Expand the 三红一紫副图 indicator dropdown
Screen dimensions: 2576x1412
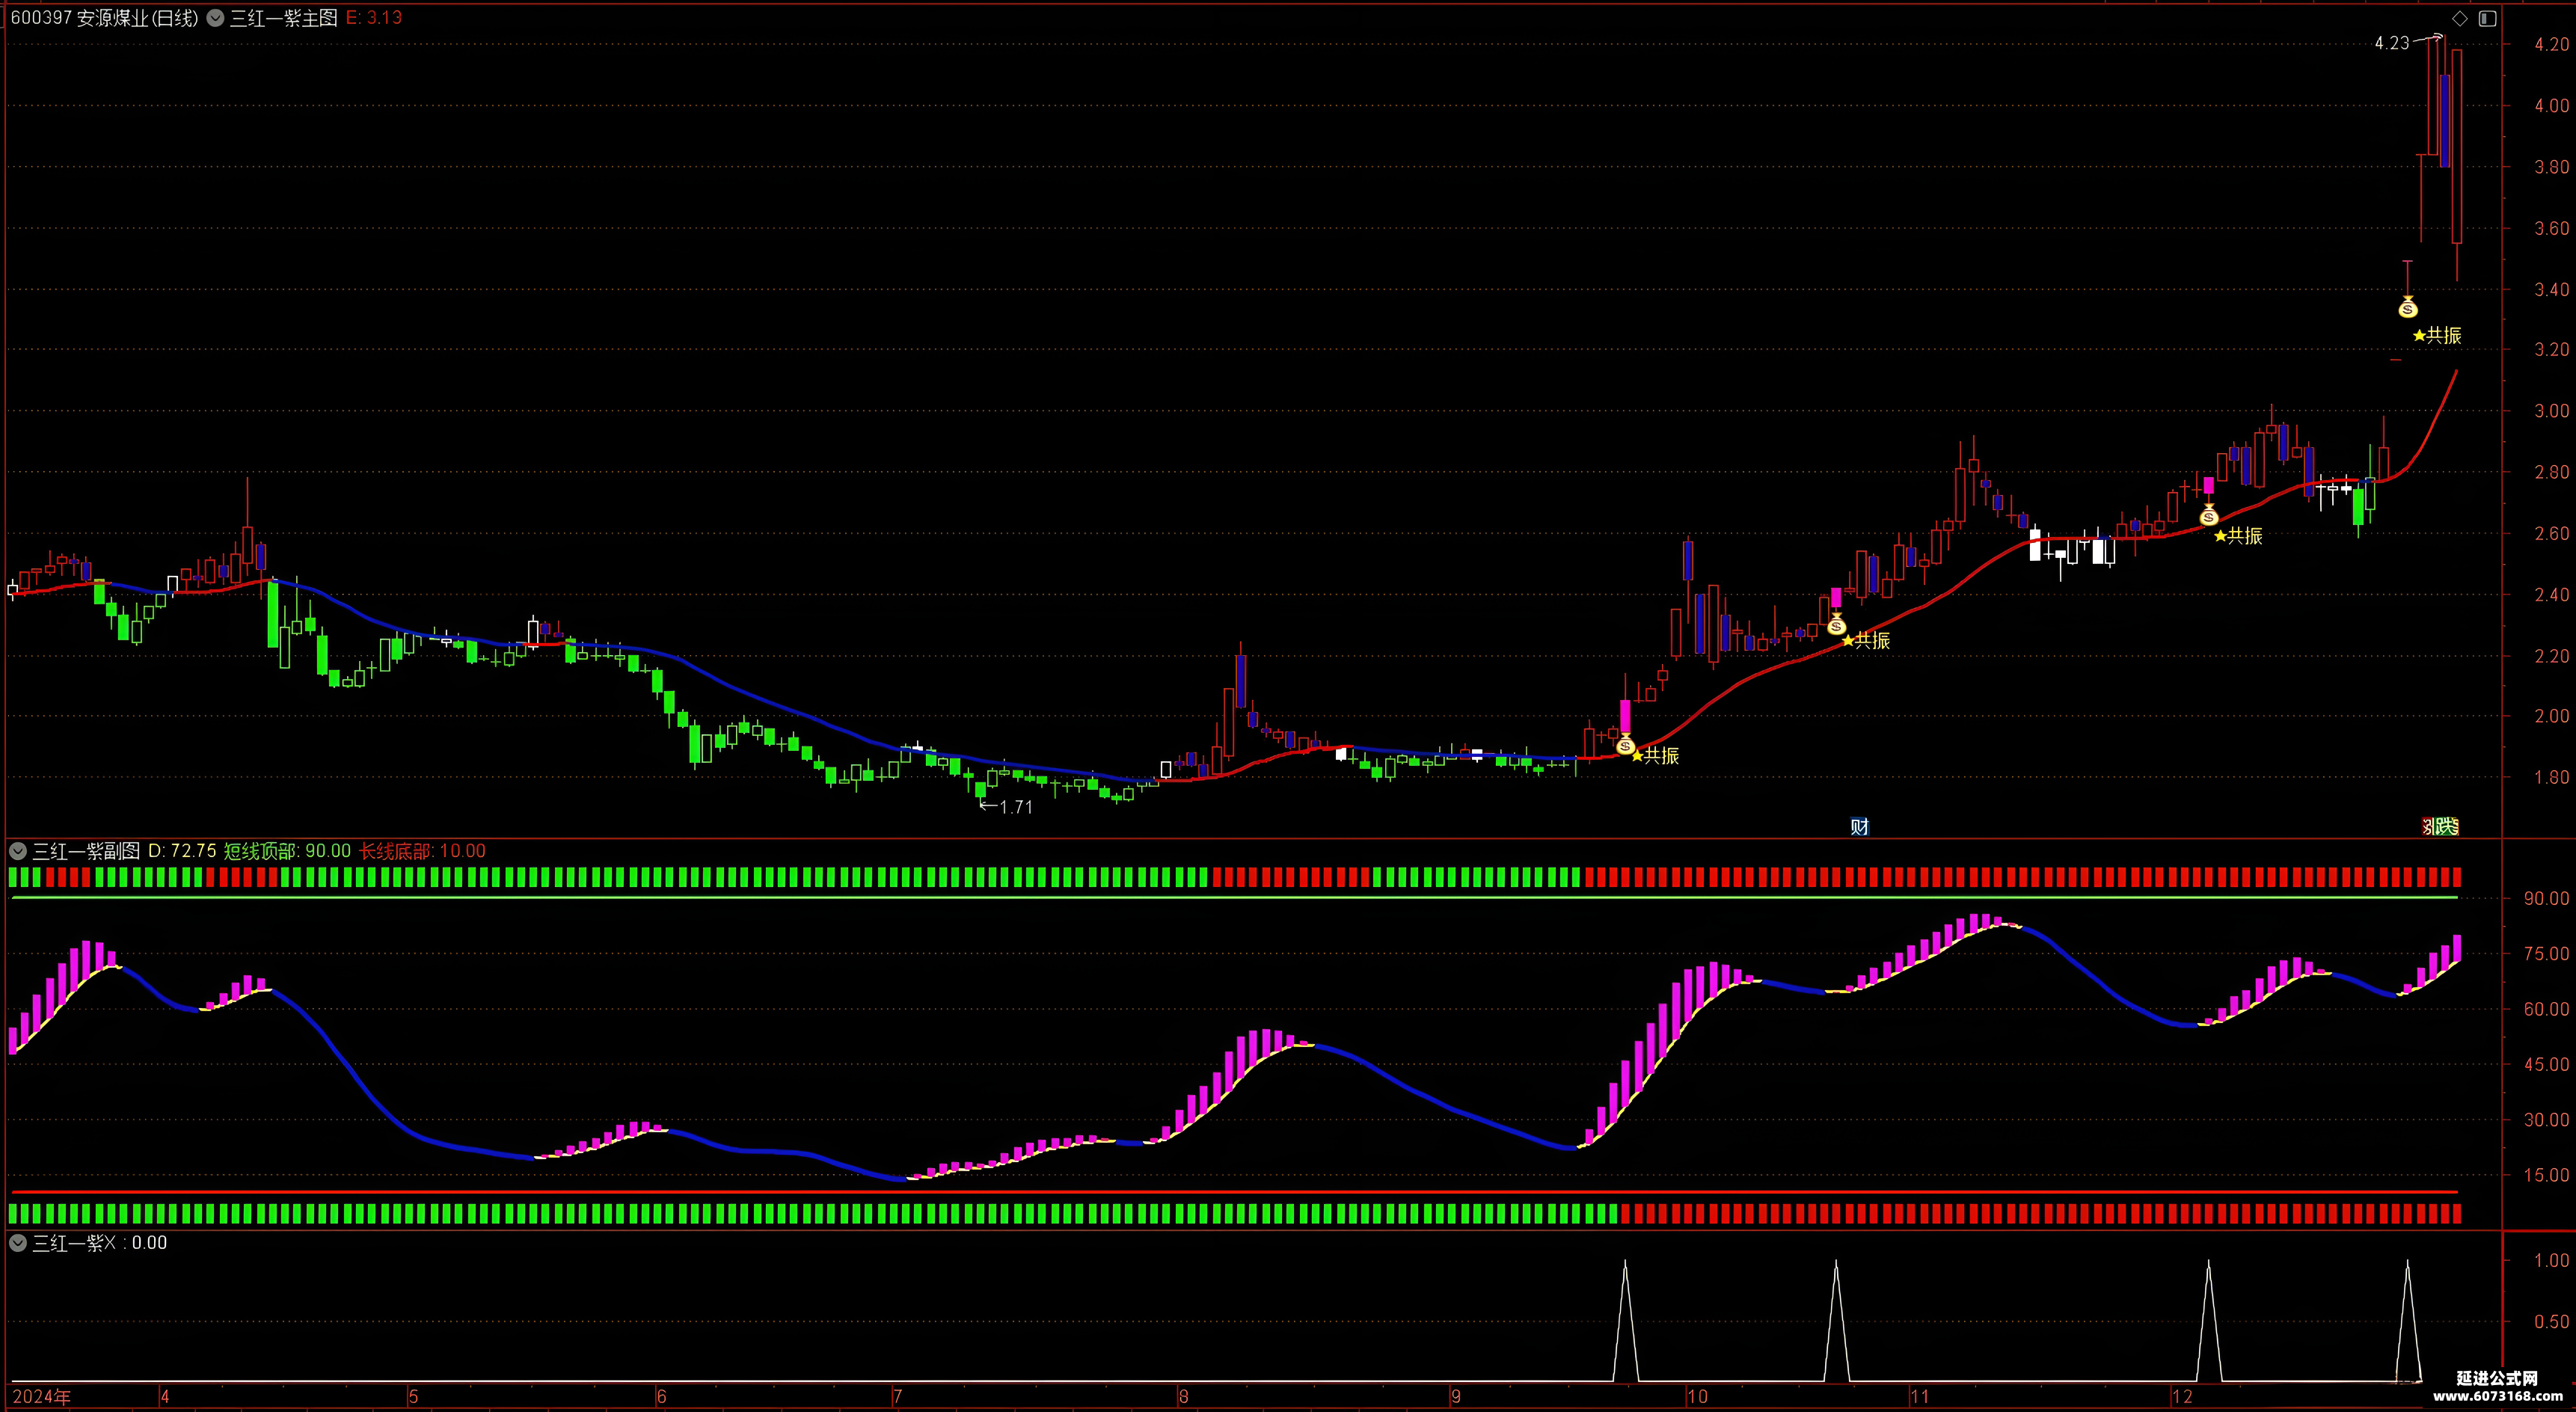[x=17, y=851]
